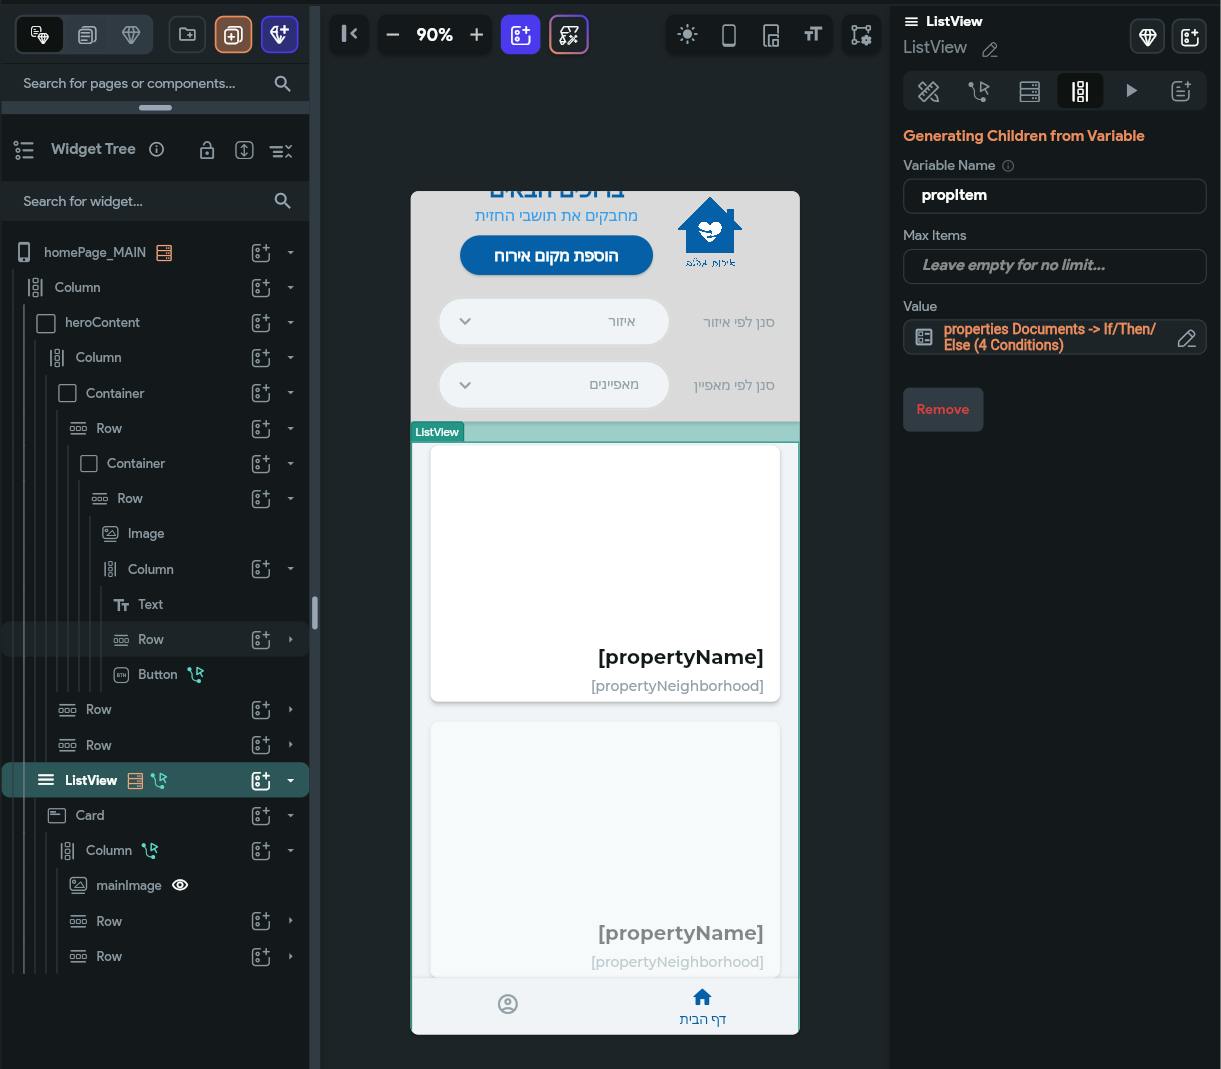Click the Max Items input field
This screenshot has height=1069, width=1221.
[x=1054, y=266]
